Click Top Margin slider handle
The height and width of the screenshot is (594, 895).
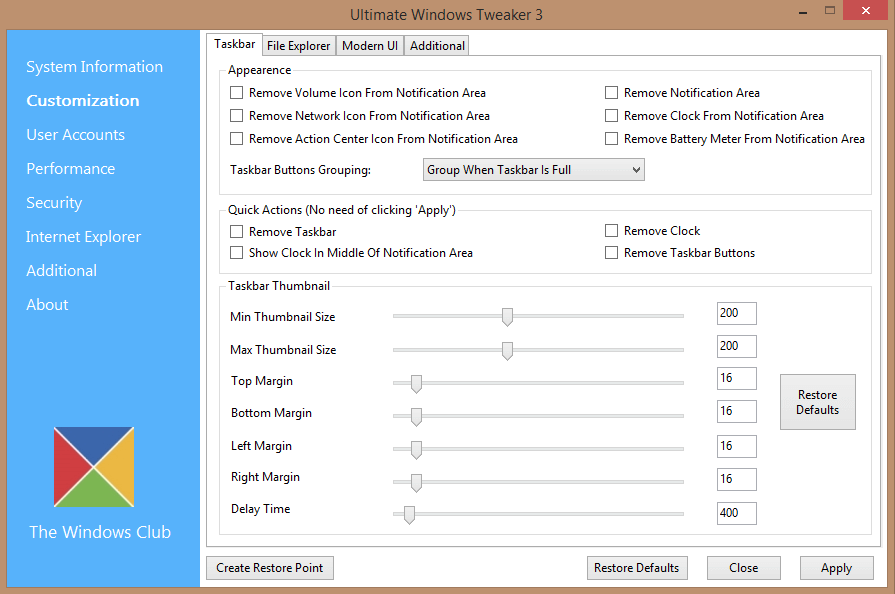pos(416,384)
